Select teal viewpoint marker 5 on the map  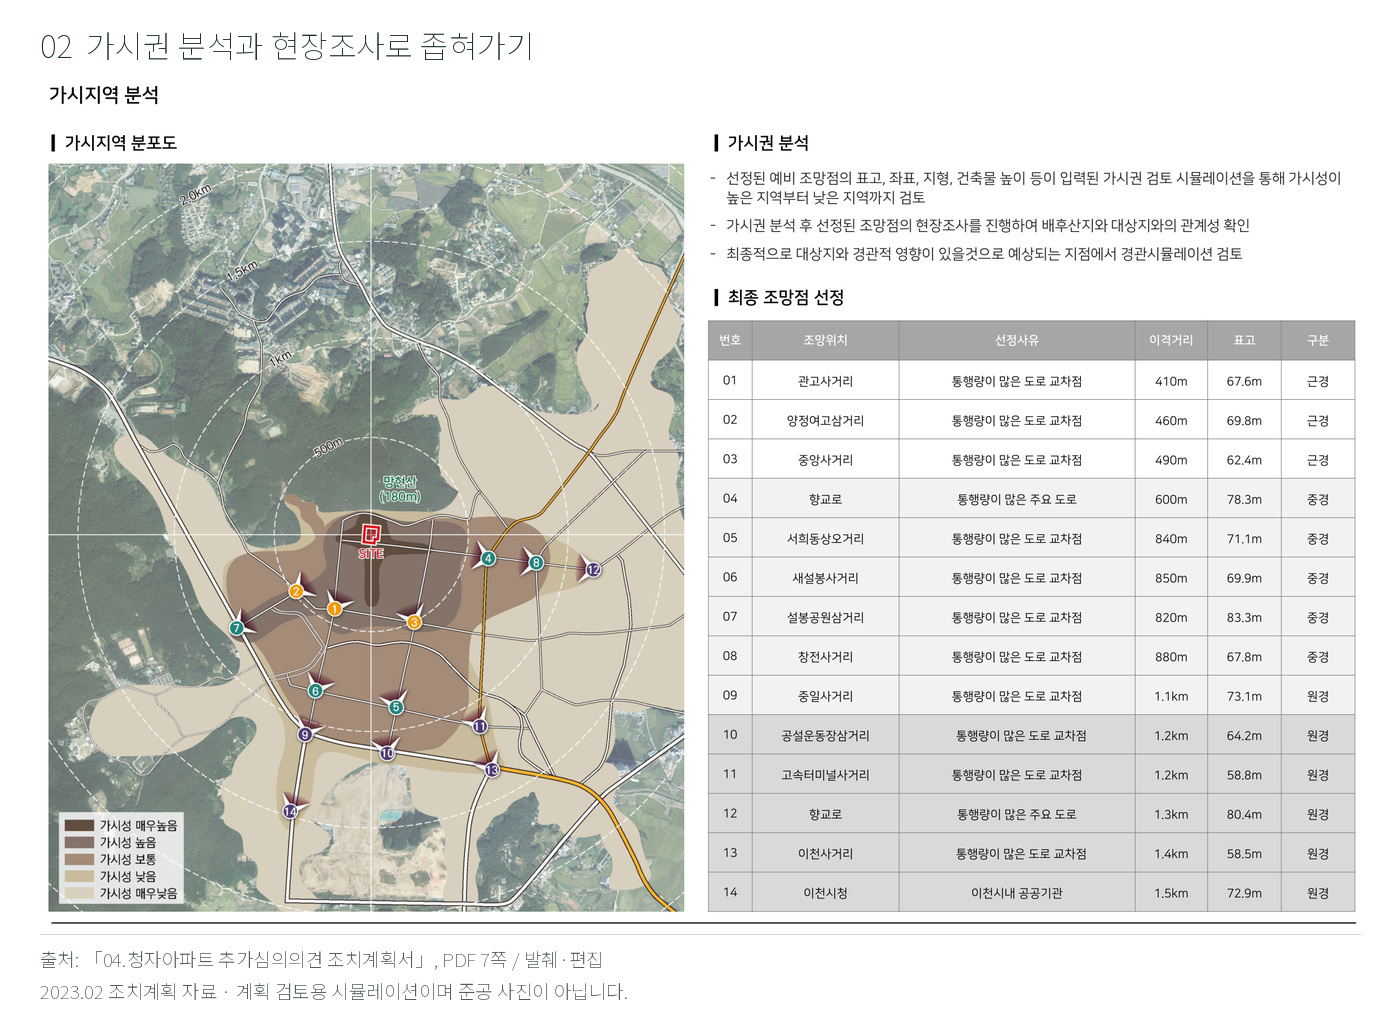(x=396, y=707)
